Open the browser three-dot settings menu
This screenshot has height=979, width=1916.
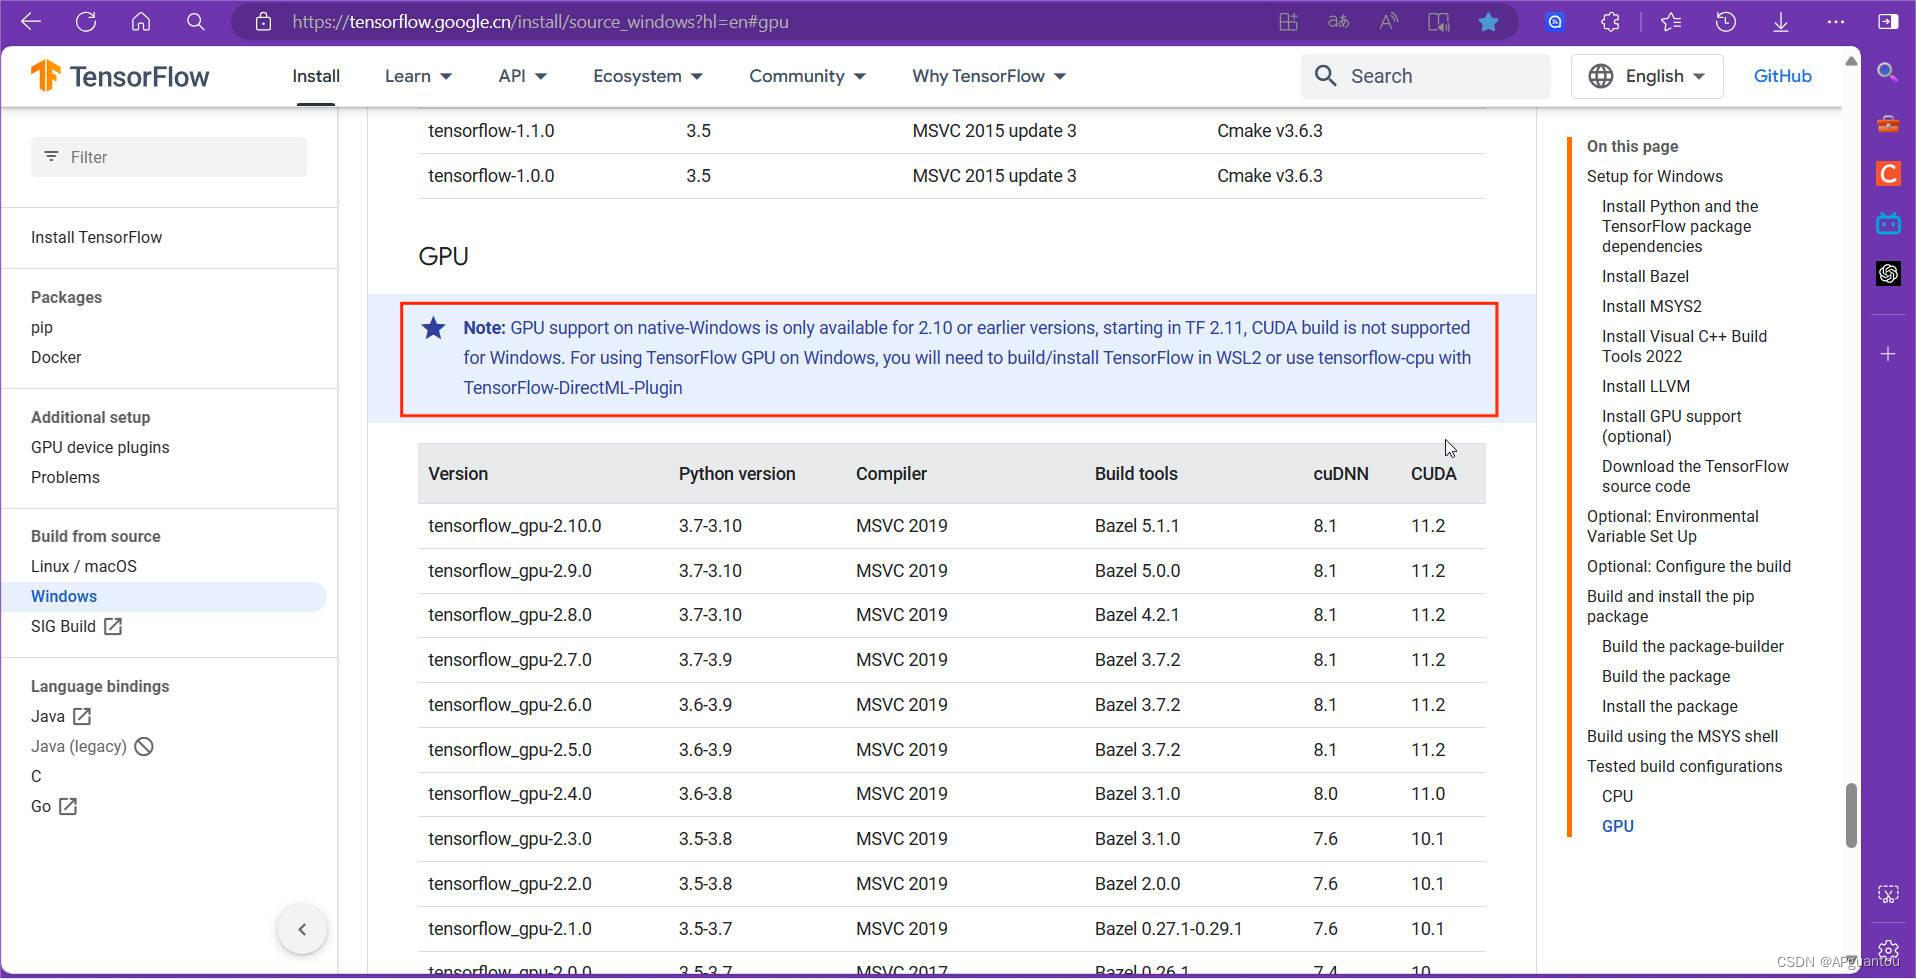point(1836,21)
